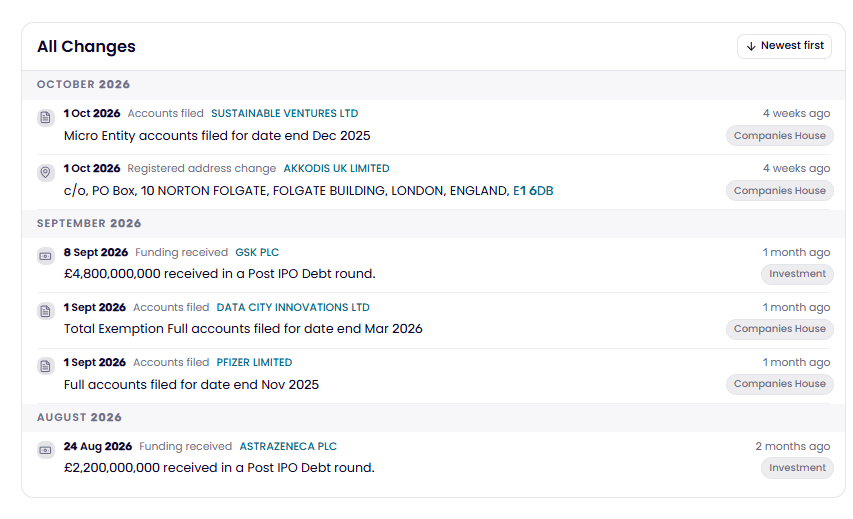Toggle the Newest first sort order
Image resolution: width=853 pixels, height=519 pixels.
pos(784,46)
